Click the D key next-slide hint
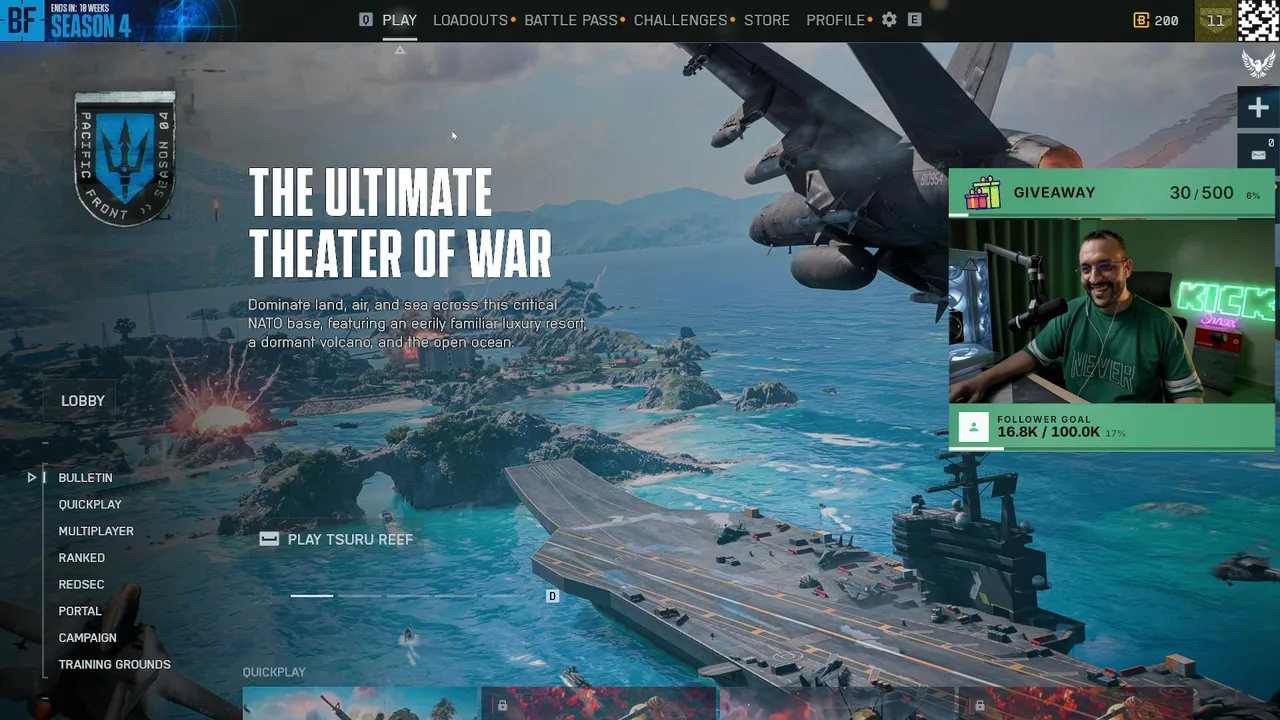The width and height of the screenshot is (1280, 720). click(x=552, y=596)
